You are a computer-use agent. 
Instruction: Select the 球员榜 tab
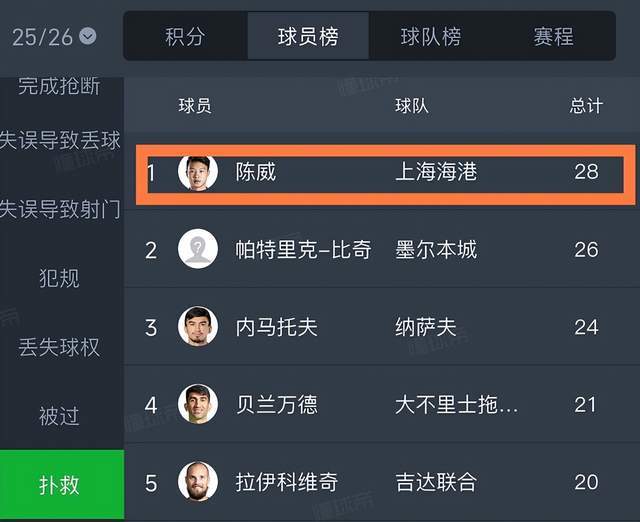coord(308,37)
